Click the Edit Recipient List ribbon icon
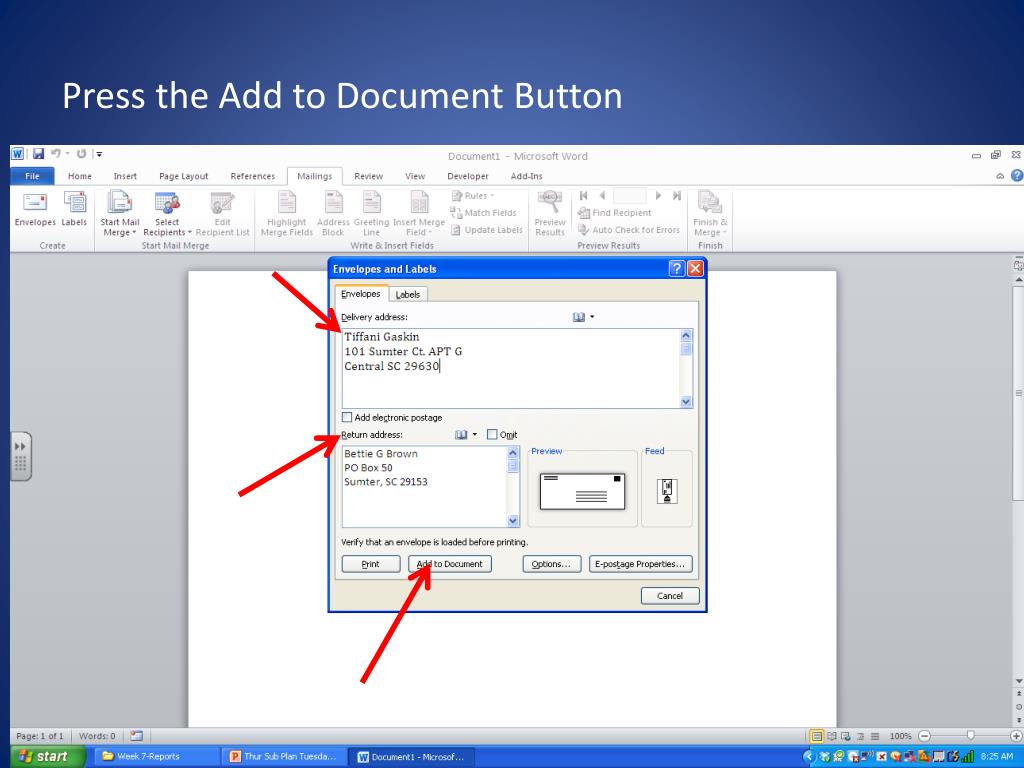Screen dimensions: 1024x768 [223, 214]
